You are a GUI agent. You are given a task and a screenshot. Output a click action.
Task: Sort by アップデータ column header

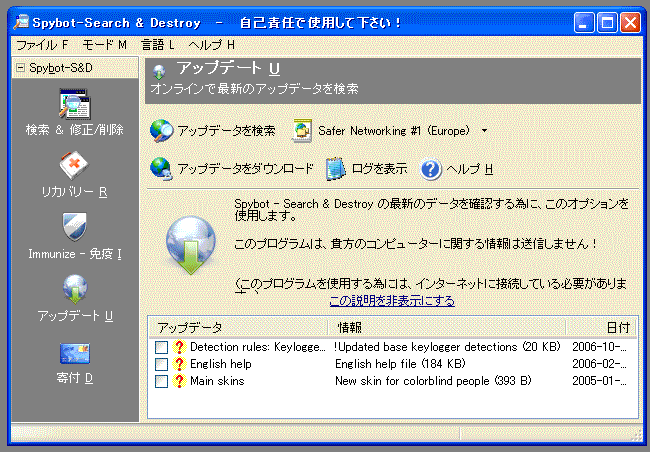(x=238, y=327)
